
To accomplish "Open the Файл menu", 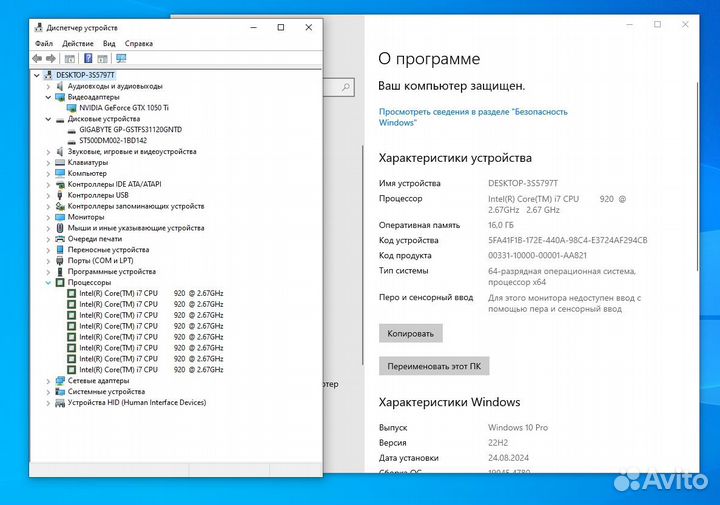I will tap(44, 44).
